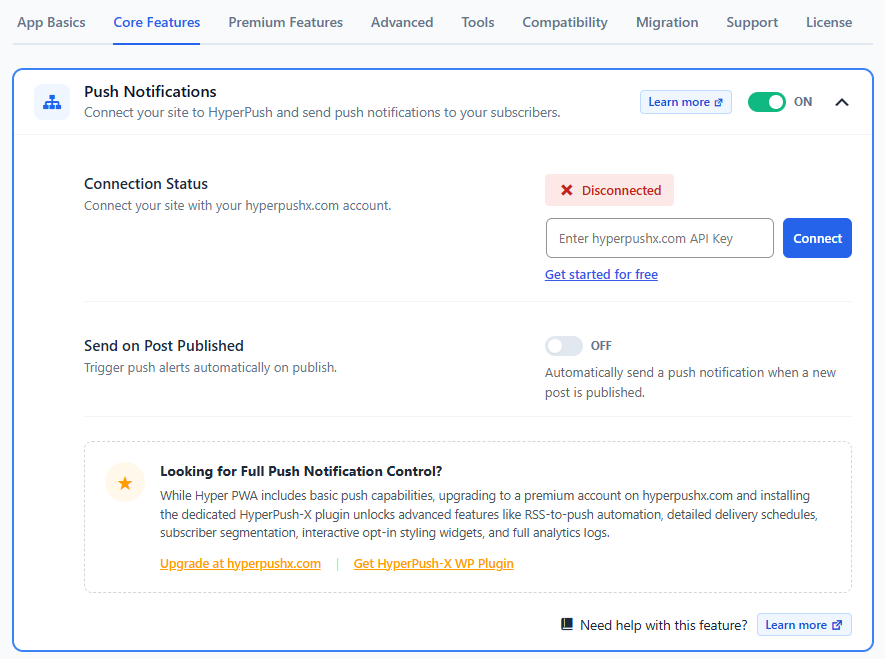Click the blue Connect button
885x659 pixels.
tap(817, 238)
